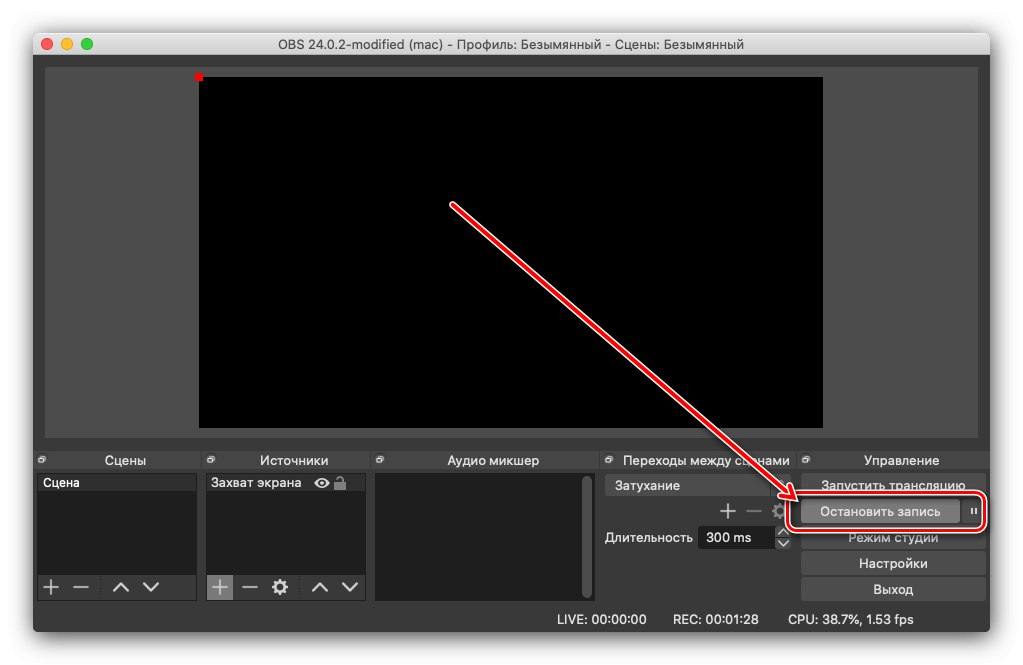Select Захват экрана source row
The height and width of the screenshot is (665, 1023).
[286, 483]
